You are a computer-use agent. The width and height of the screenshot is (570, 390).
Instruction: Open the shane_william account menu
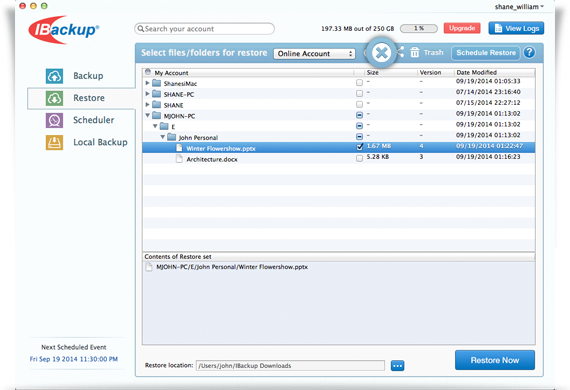point(519,7)
